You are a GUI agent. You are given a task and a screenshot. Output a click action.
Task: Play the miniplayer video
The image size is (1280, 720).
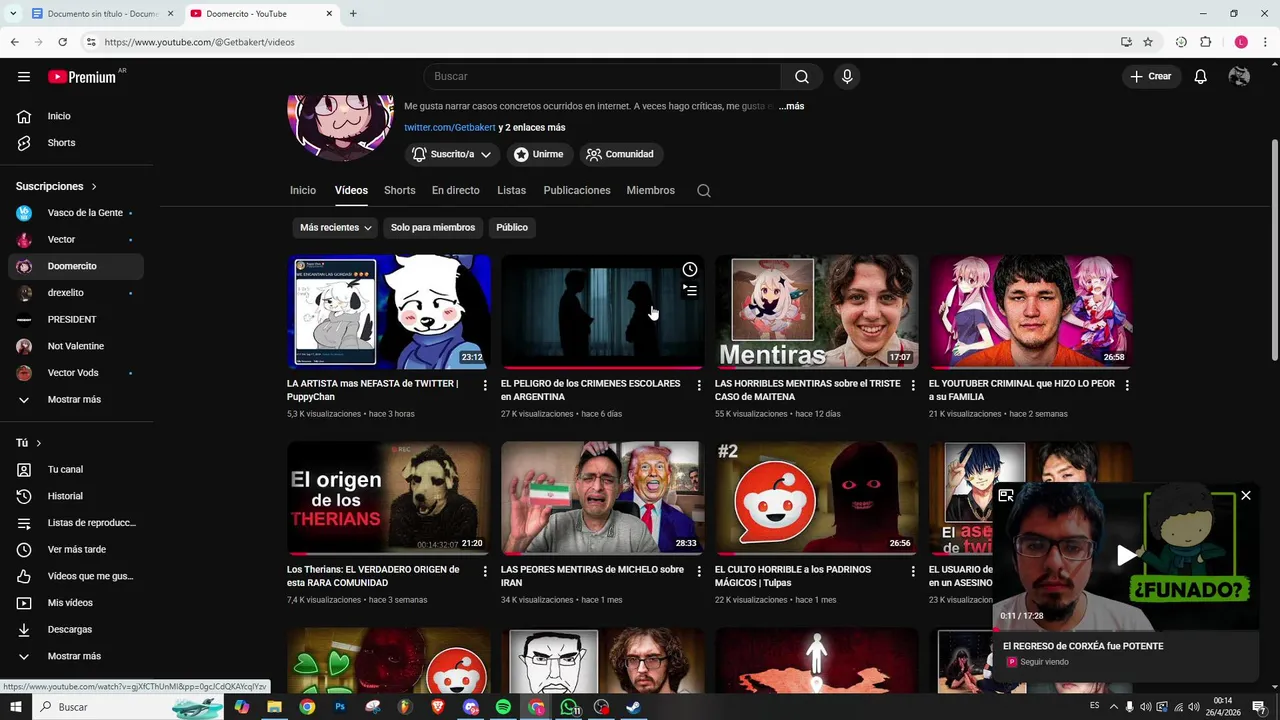[x=1126, y=556]
